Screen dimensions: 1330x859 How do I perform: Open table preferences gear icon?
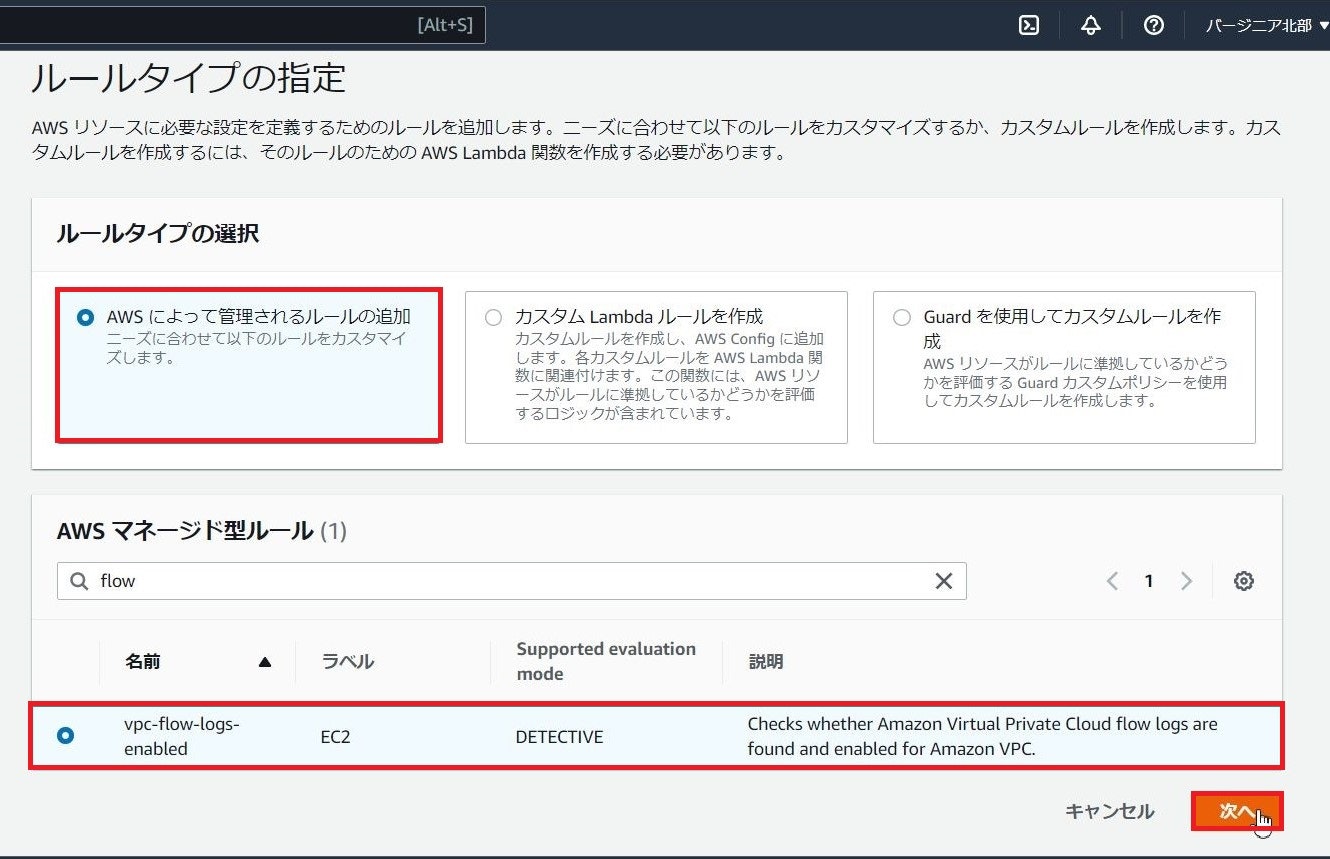(1244, 581)
